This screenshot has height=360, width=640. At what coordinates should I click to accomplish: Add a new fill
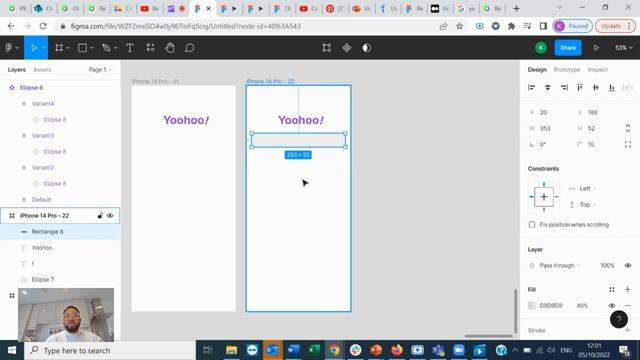coord(628,289)
